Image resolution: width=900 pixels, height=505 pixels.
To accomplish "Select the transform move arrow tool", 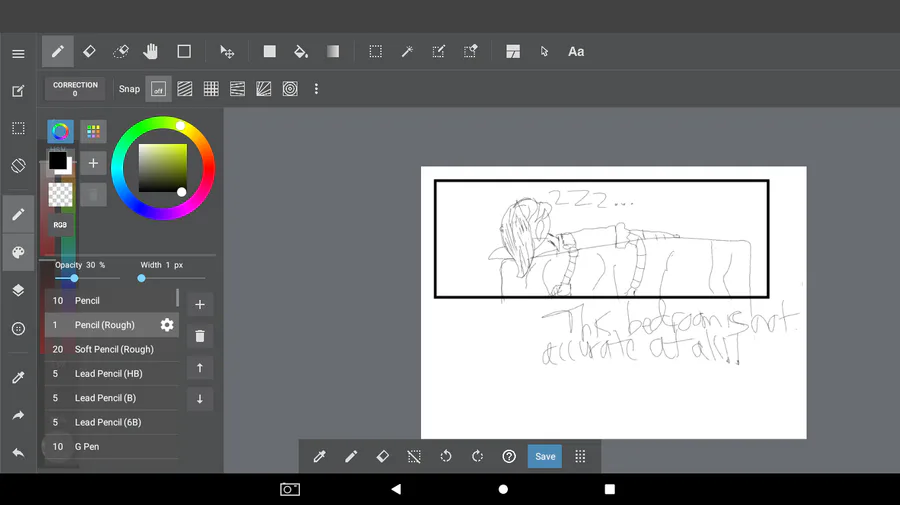I will pos(227,52).
